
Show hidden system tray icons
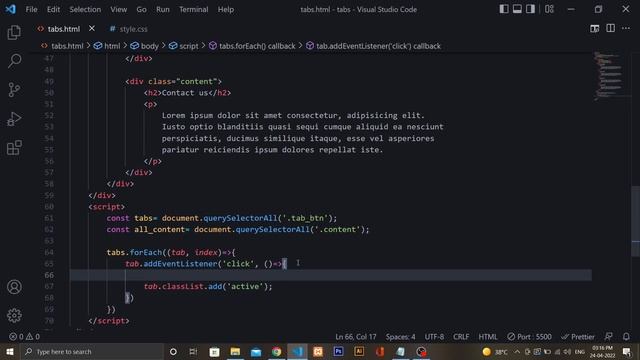point(517,351)
